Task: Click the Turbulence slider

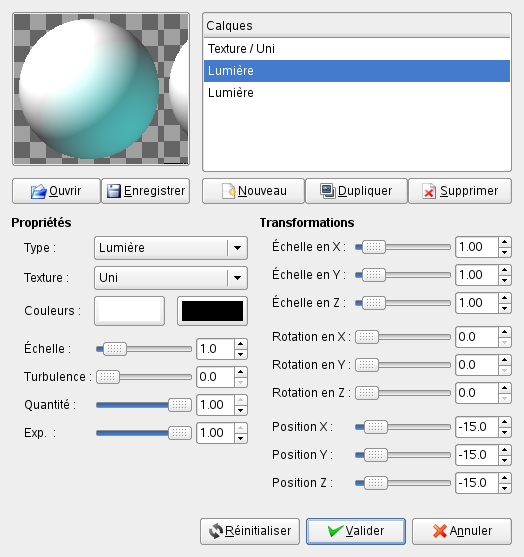Action: click(144, 377)
